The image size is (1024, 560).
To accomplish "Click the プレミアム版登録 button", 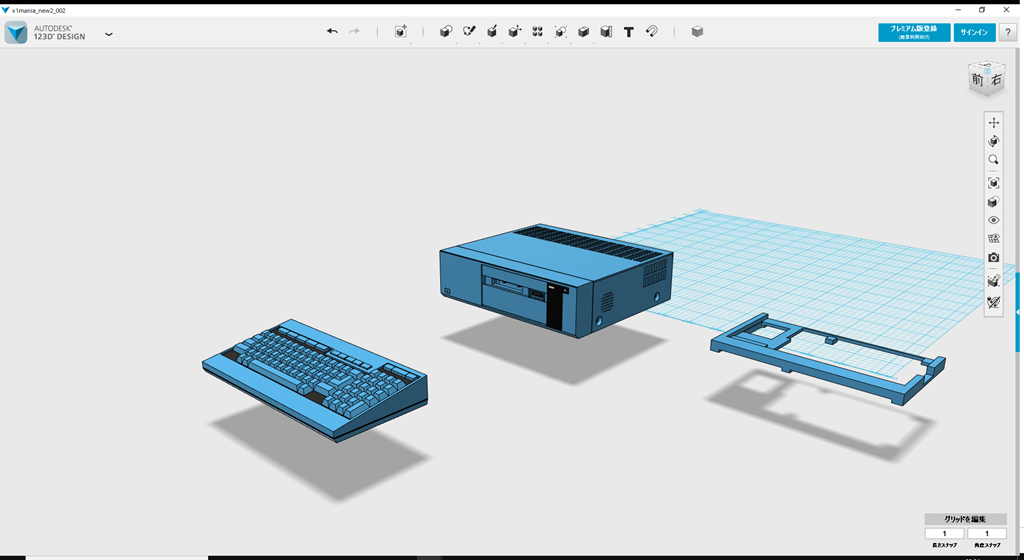I will 914,32.
